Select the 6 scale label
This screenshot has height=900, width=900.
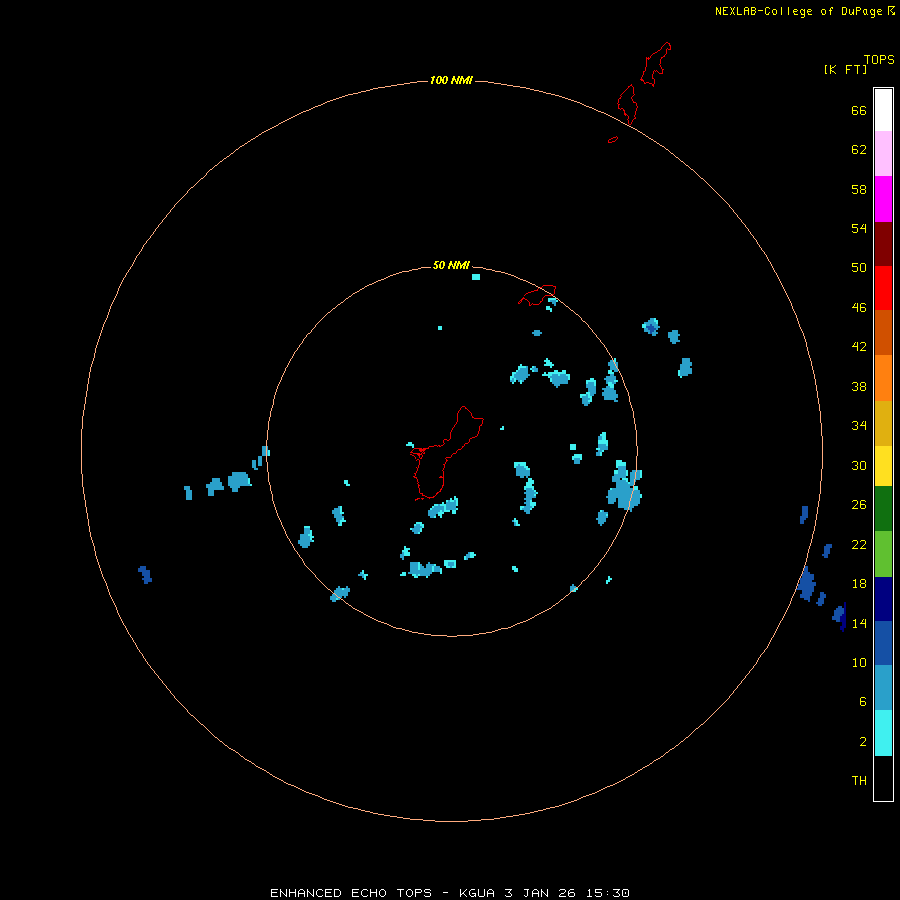click(863, 702)
